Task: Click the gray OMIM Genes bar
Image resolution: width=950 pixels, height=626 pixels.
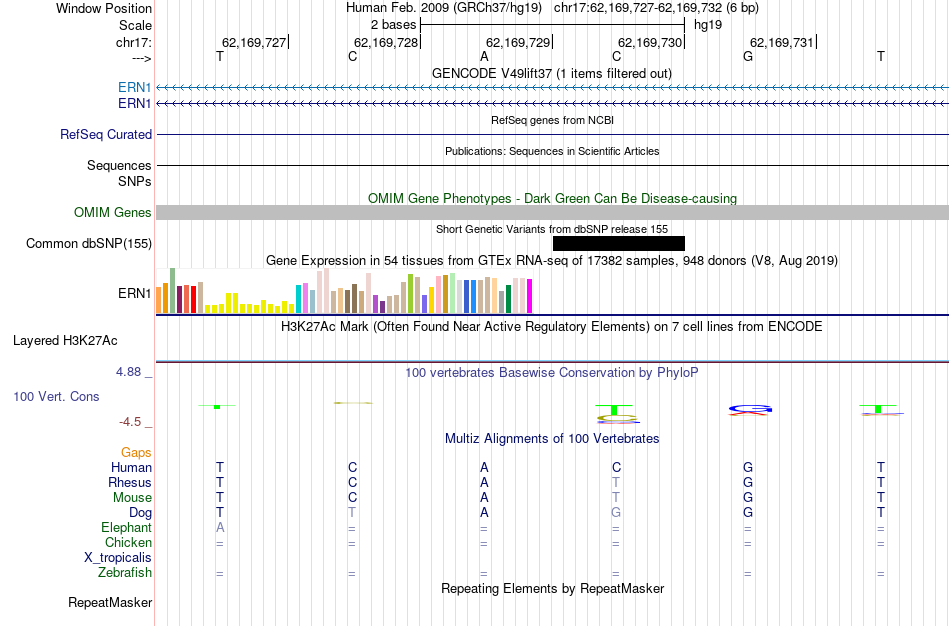Action: (x=553, y=212)
